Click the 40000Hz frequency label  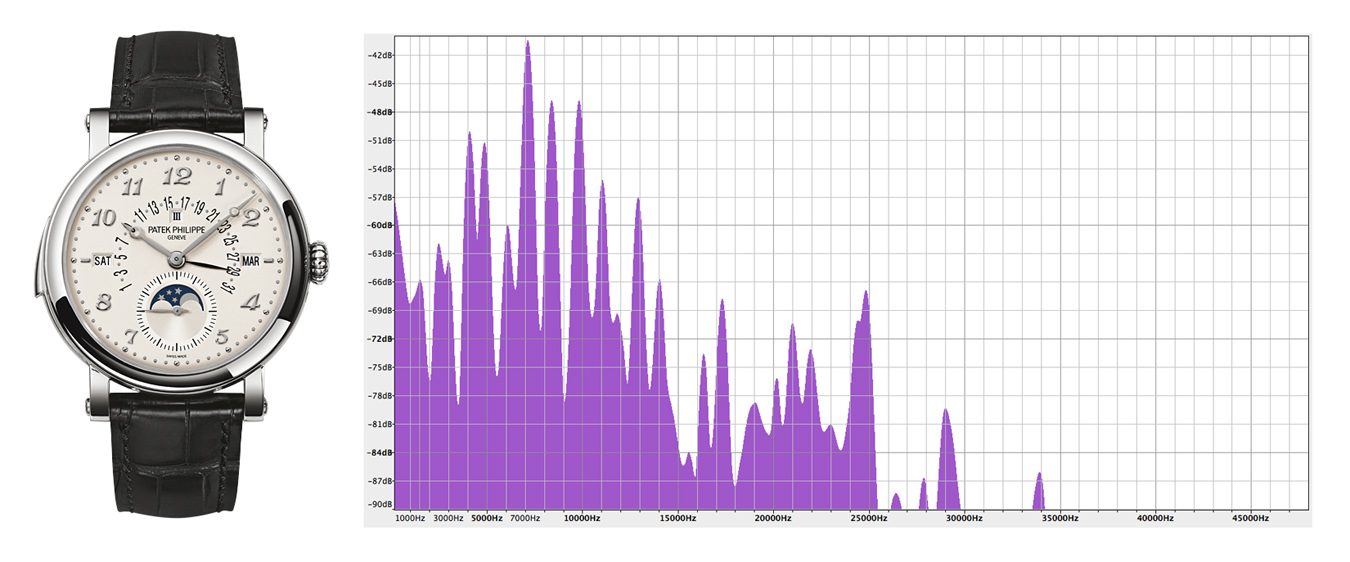coord(1154,519)
